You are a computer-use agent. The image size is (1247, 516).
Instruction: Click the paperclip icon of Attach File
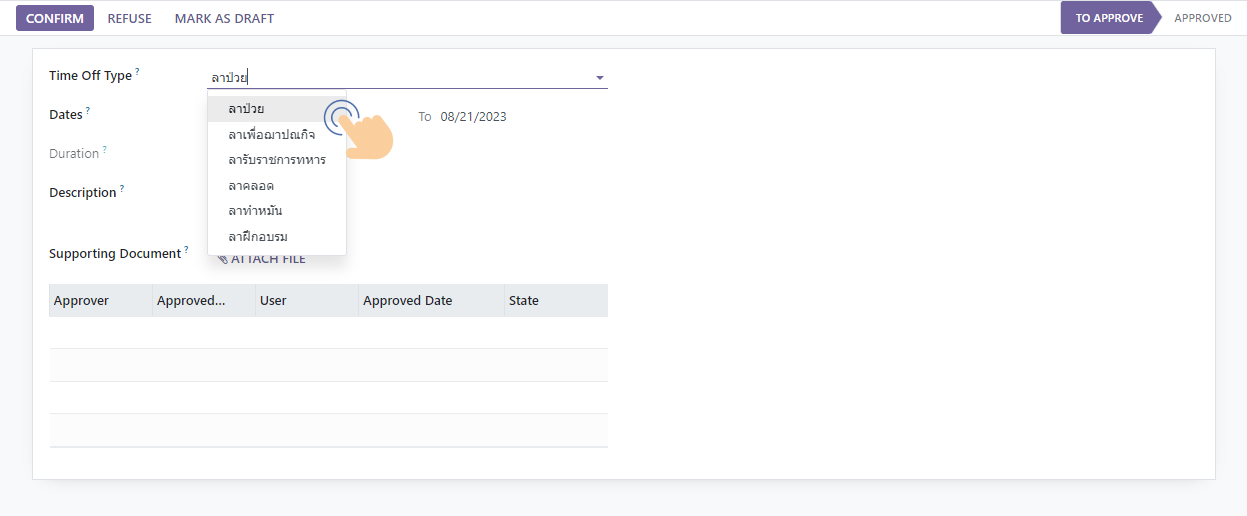222,259
